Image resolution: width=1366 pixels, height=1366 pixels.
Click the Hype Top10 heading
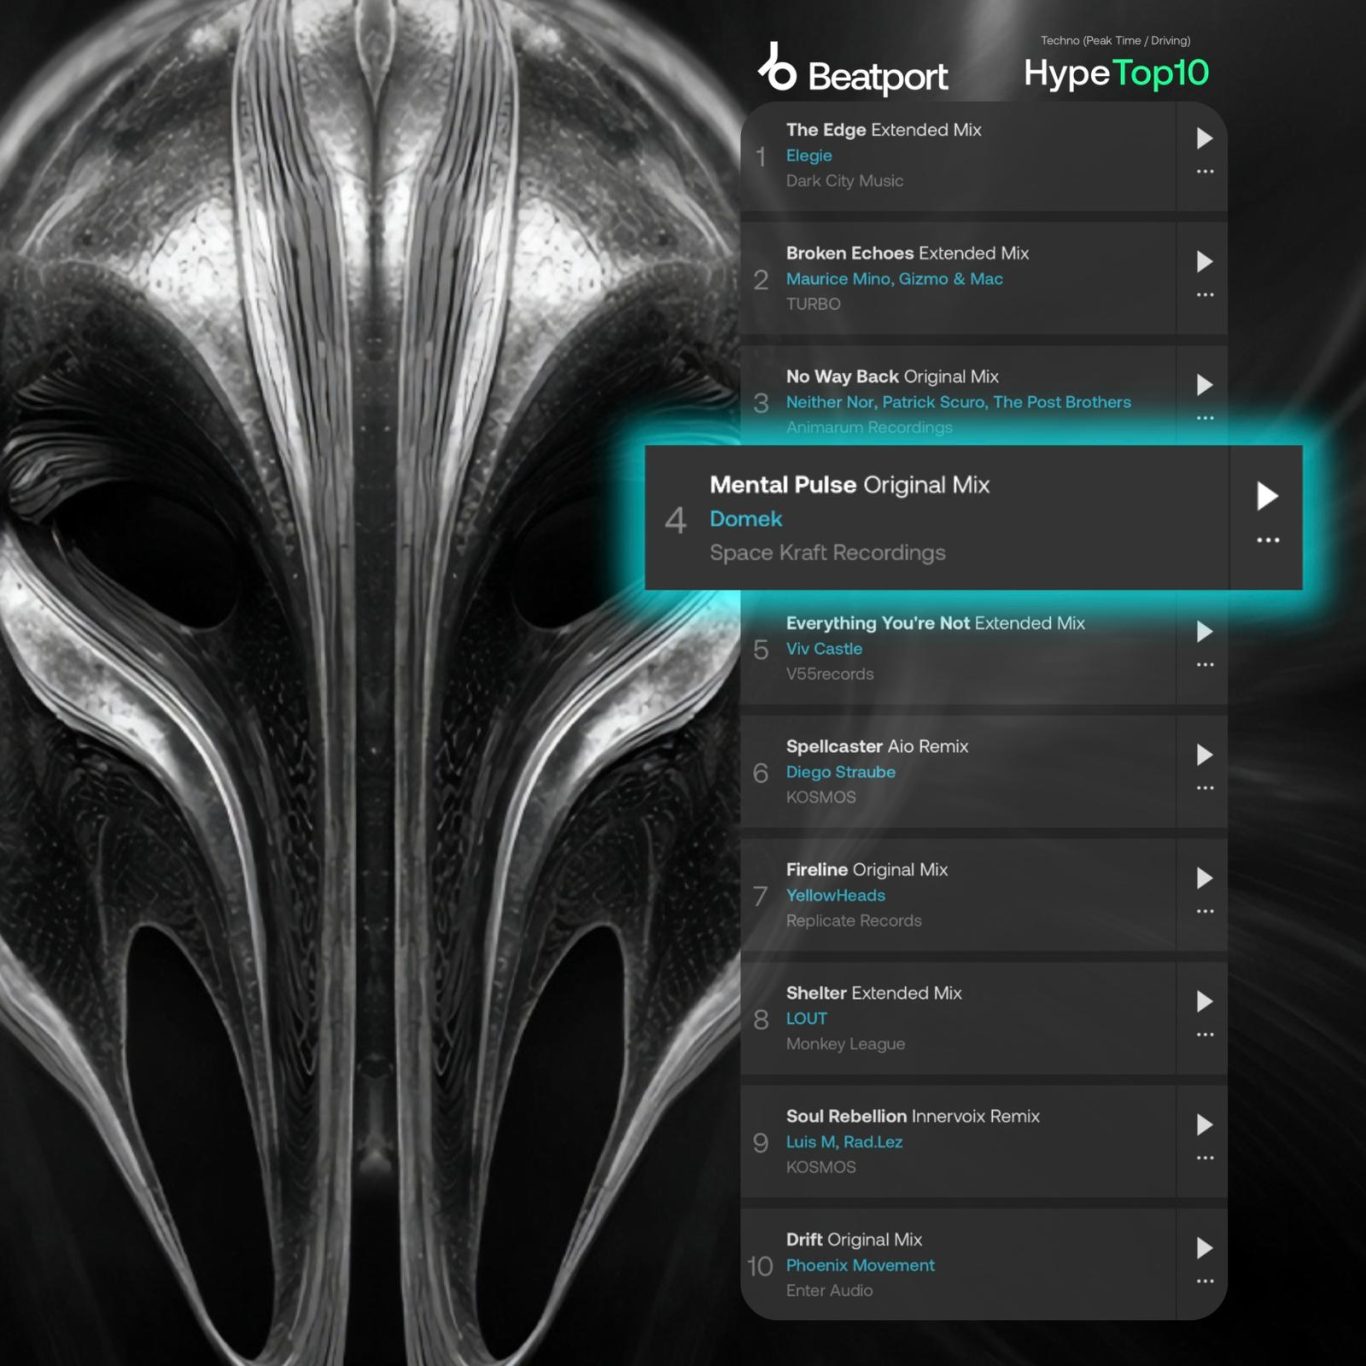pyautogui.click(x=1116, y=73)
